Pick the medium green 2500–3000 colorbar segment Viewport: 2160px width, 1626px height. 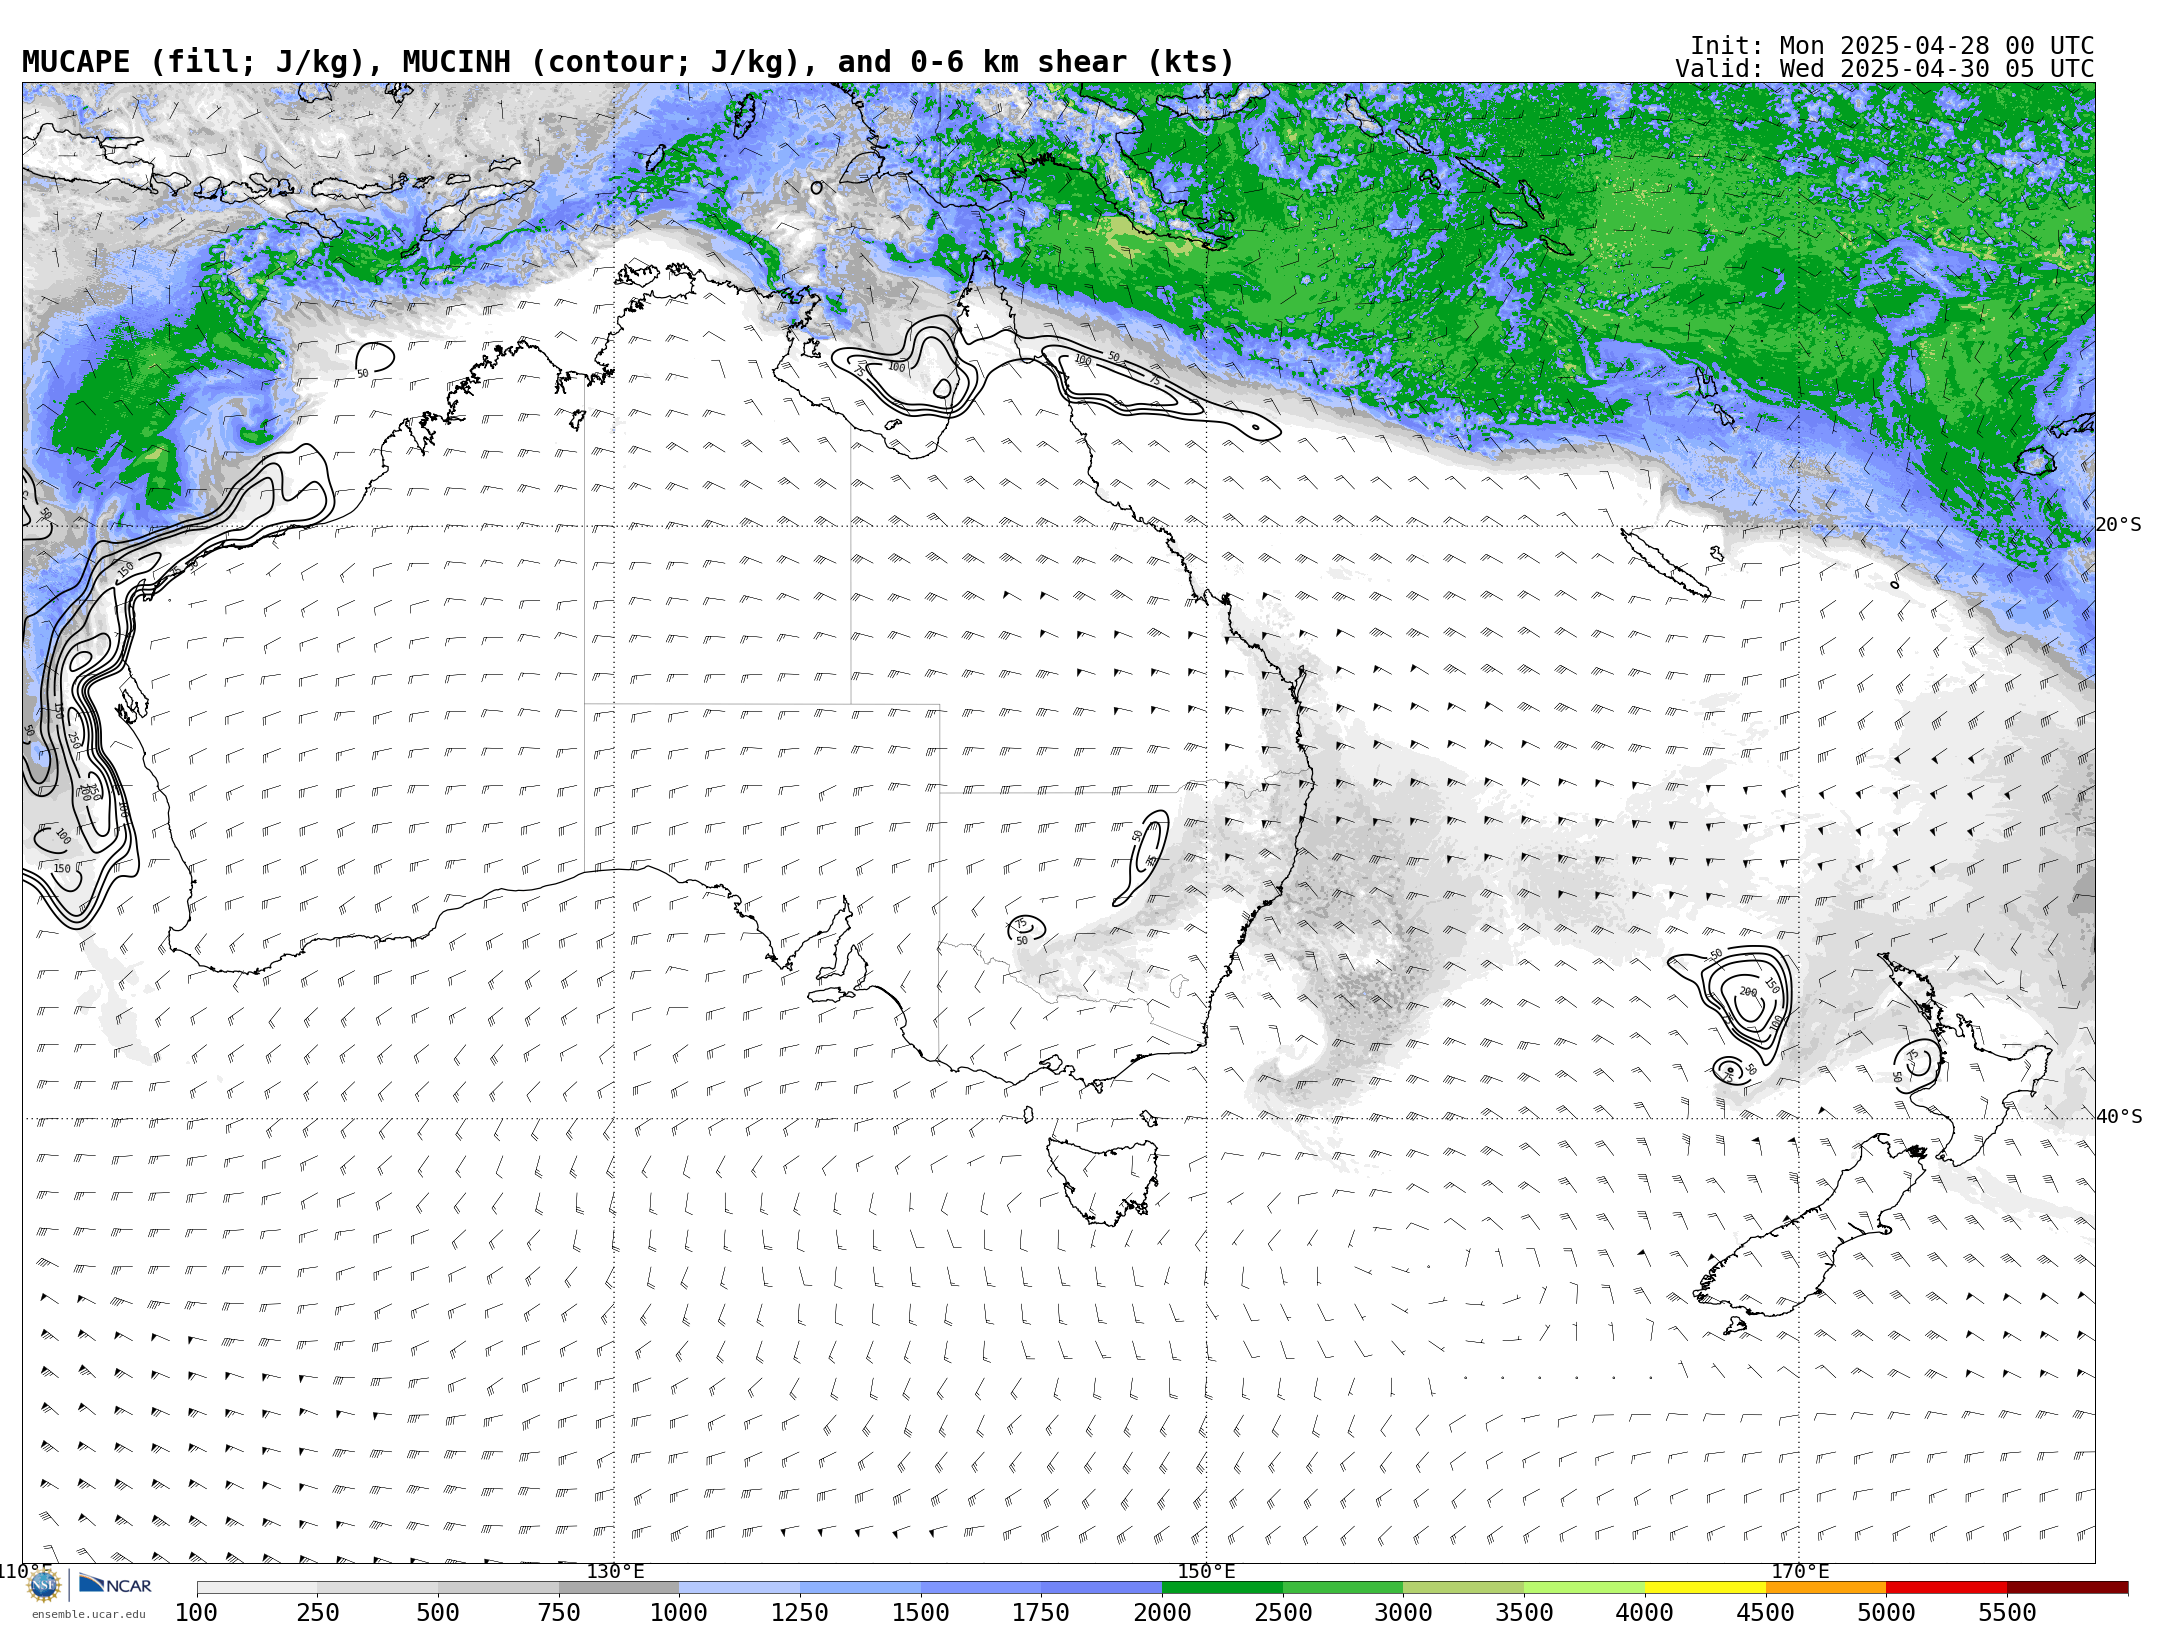1343,1588
